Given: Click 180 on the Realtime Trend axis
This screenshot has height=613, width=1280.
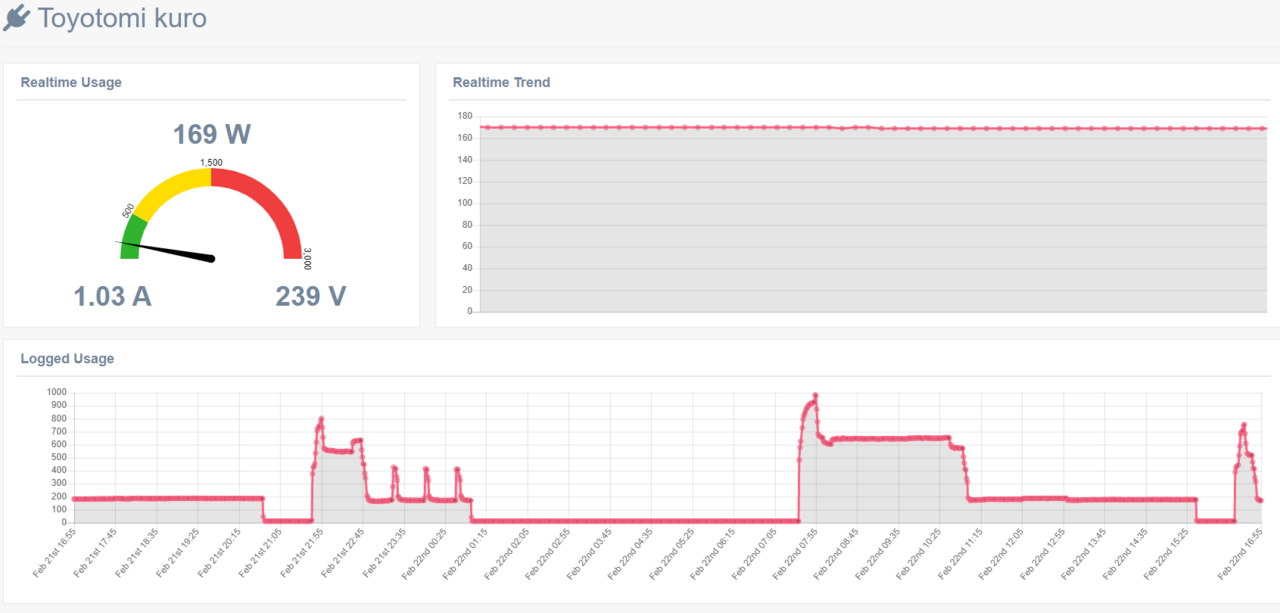Looking at the screenshot, I should [x=464, y=116].
